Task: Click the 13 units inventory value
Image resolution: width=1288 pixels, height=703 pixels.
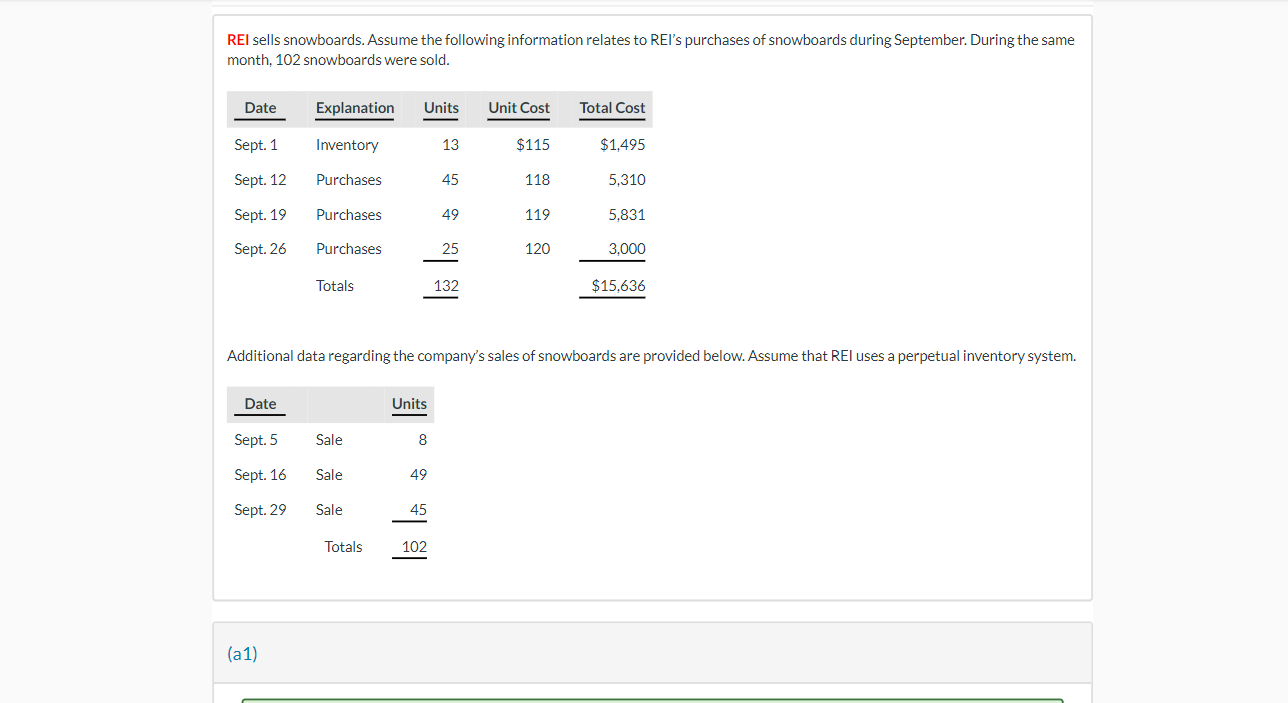Action: click(450, 145)
